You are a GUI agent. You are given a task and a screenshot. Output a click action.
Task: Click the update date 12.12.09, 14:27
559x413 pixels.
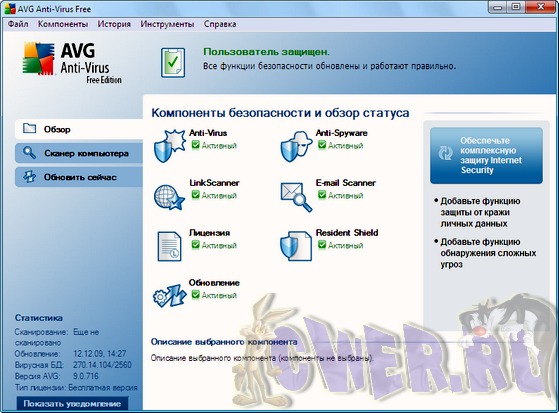point(100,354)
